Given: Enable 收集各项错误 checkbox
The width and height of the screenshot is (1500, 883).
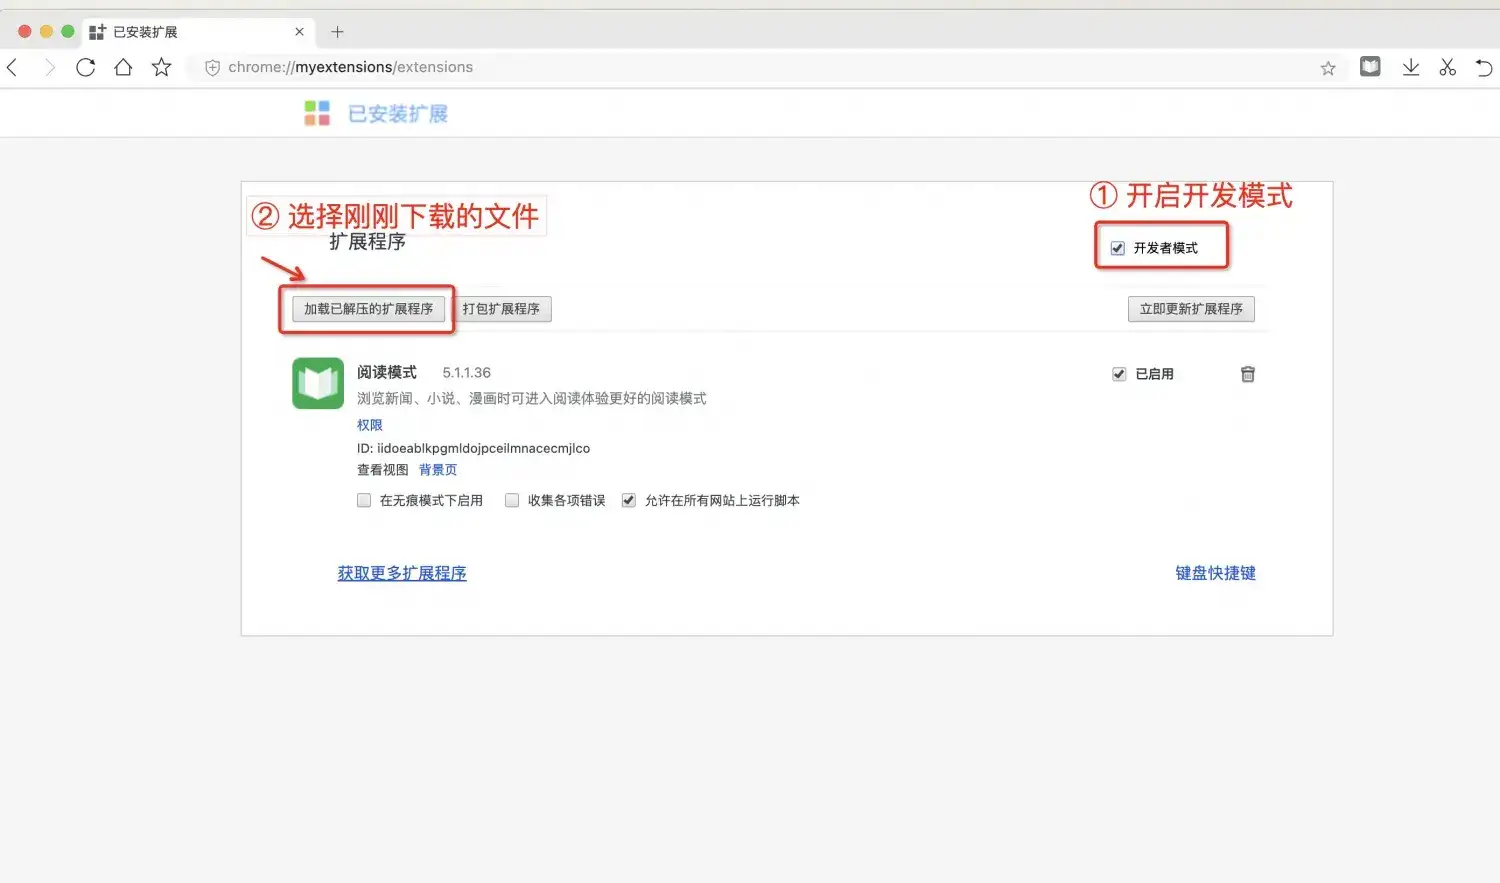Looking at the screenshot, I should 512,500.
